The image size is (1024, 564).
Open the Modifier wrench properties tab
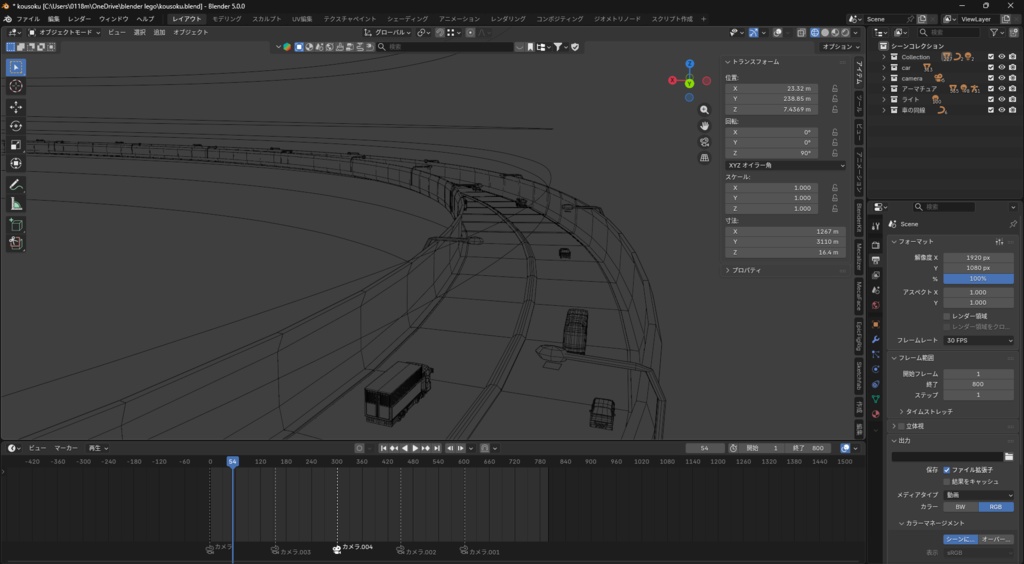[876, 339]
